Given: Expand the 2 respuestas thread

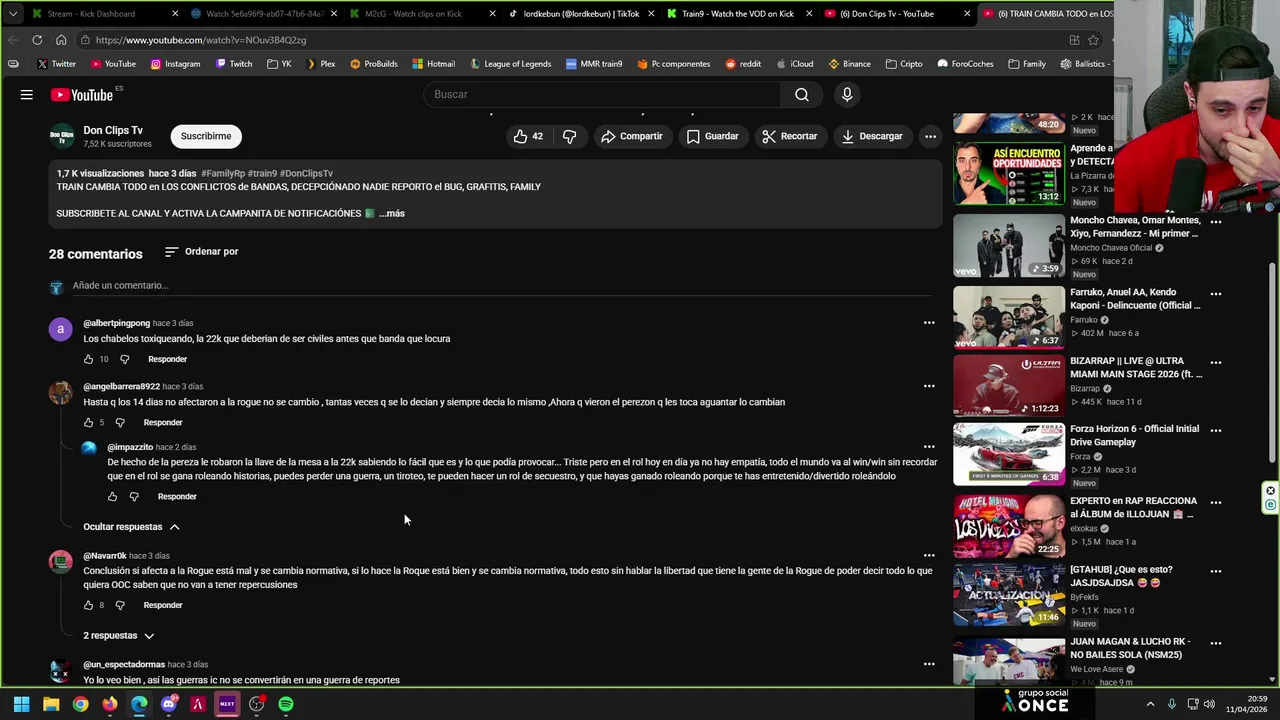Looking at the screenshot, I should click(119, 636).
